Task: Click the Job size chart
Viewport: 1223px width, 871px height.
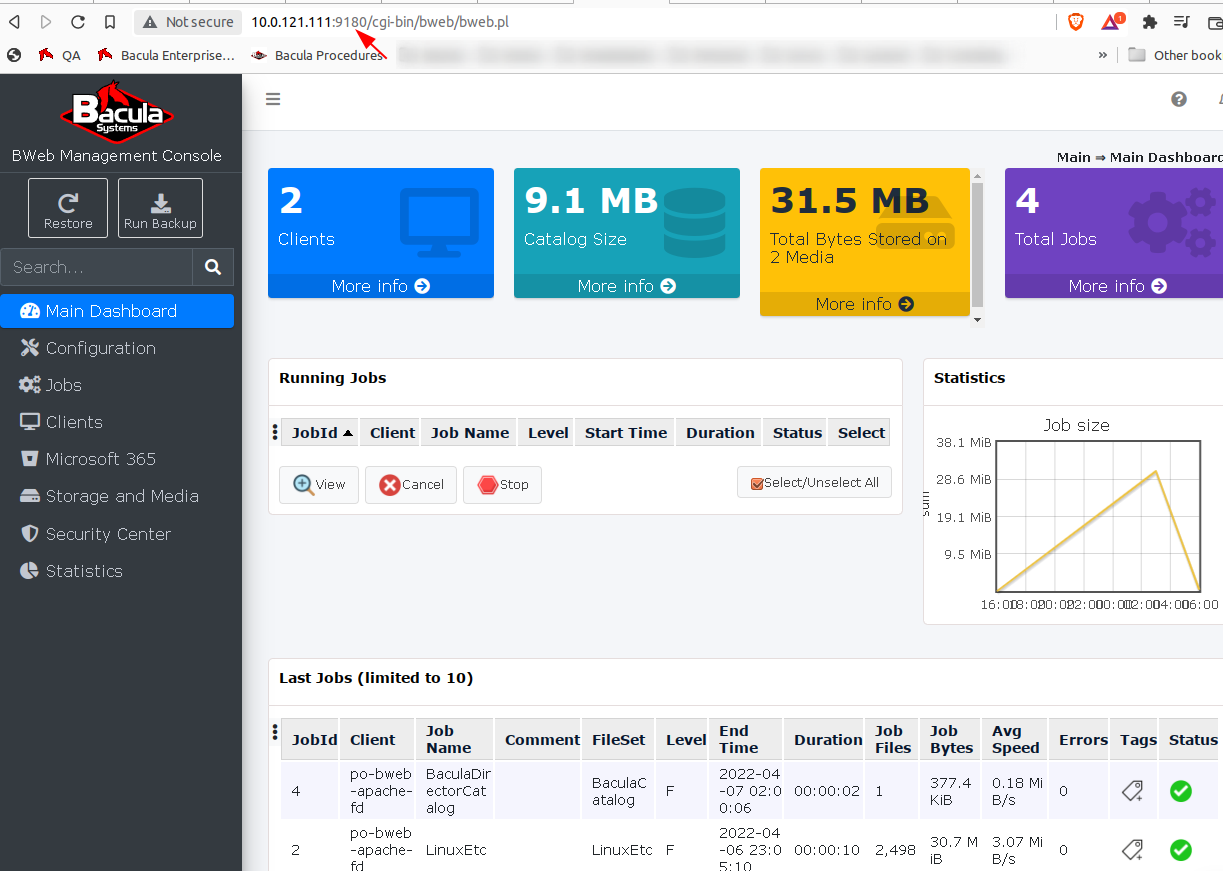Action: (1097, 516)
